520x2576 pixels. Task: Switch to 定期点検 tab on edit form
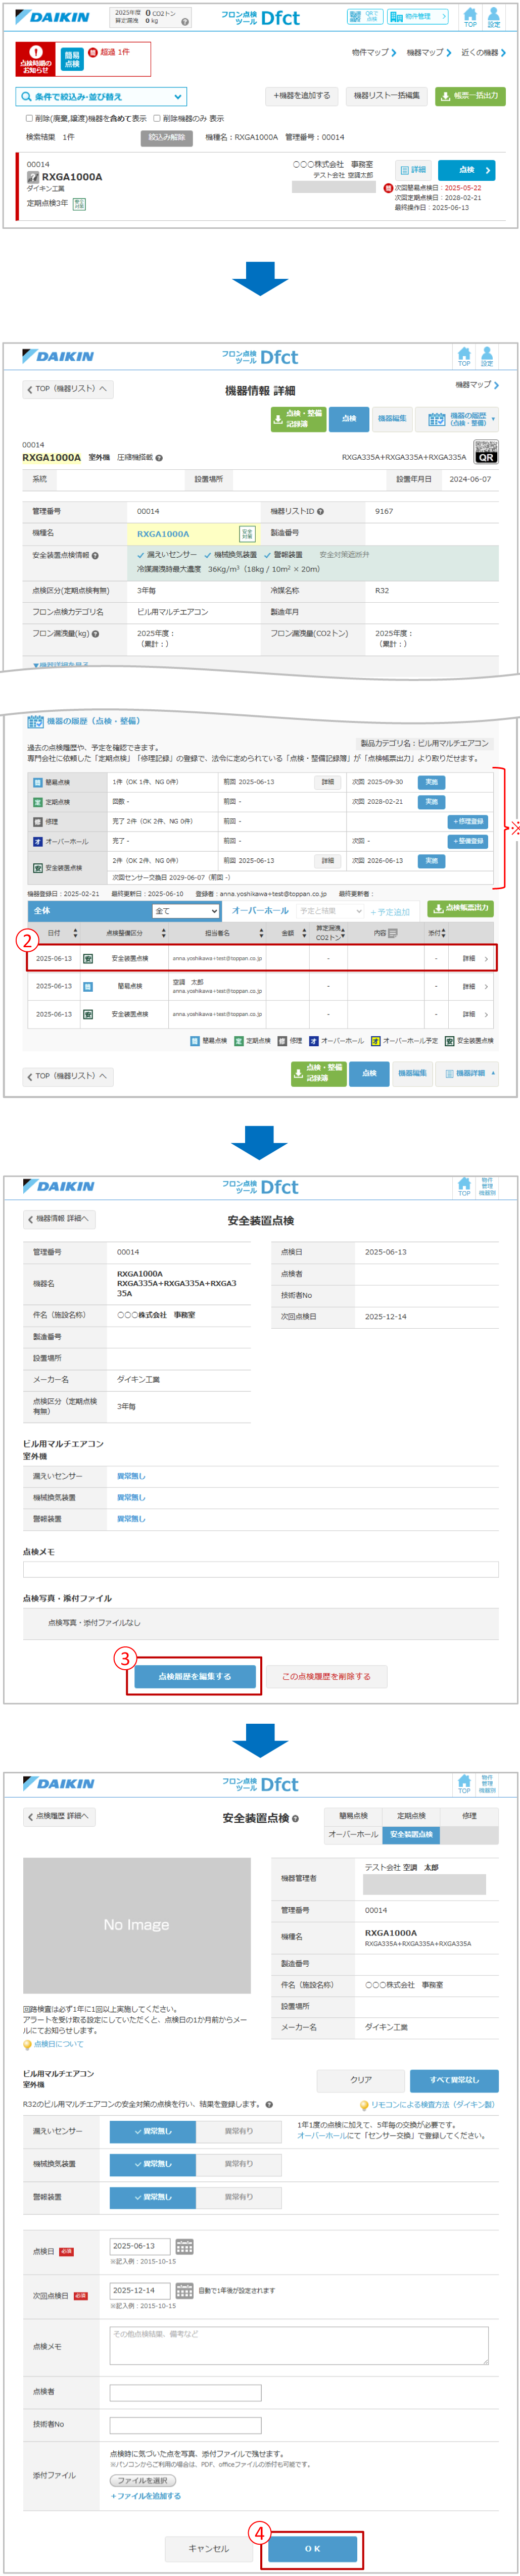point(411,1815)
